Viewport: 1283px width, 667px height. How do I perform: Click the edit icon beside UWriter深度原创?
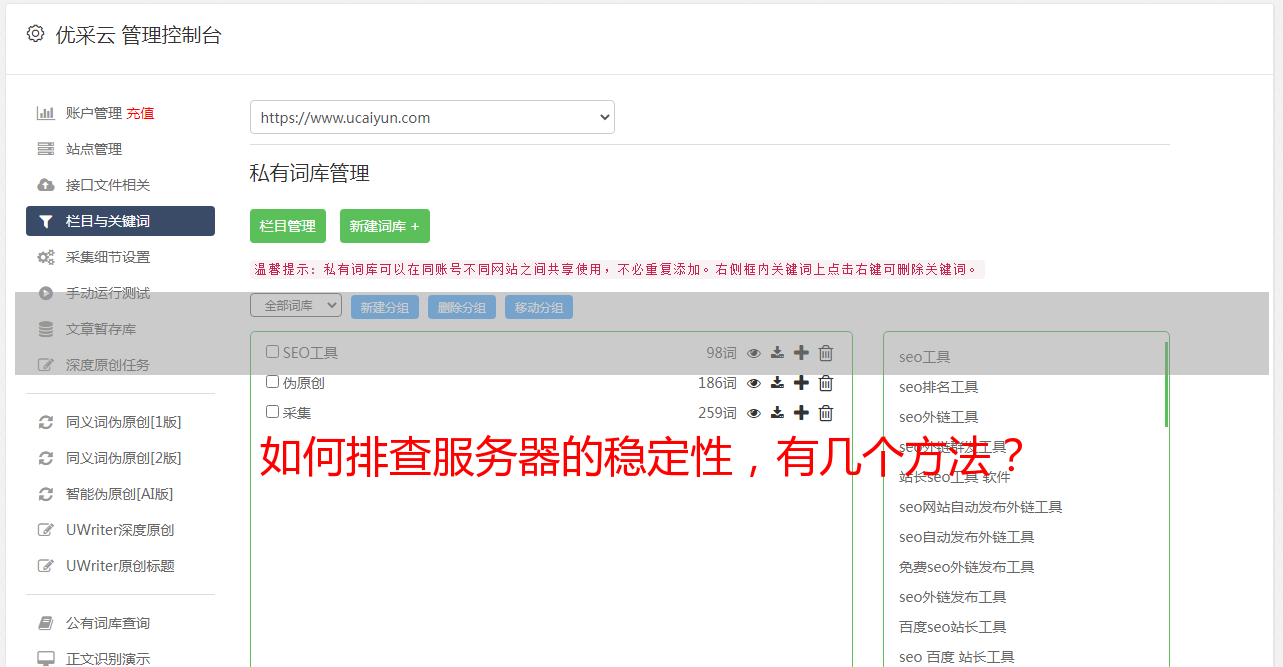46,530
